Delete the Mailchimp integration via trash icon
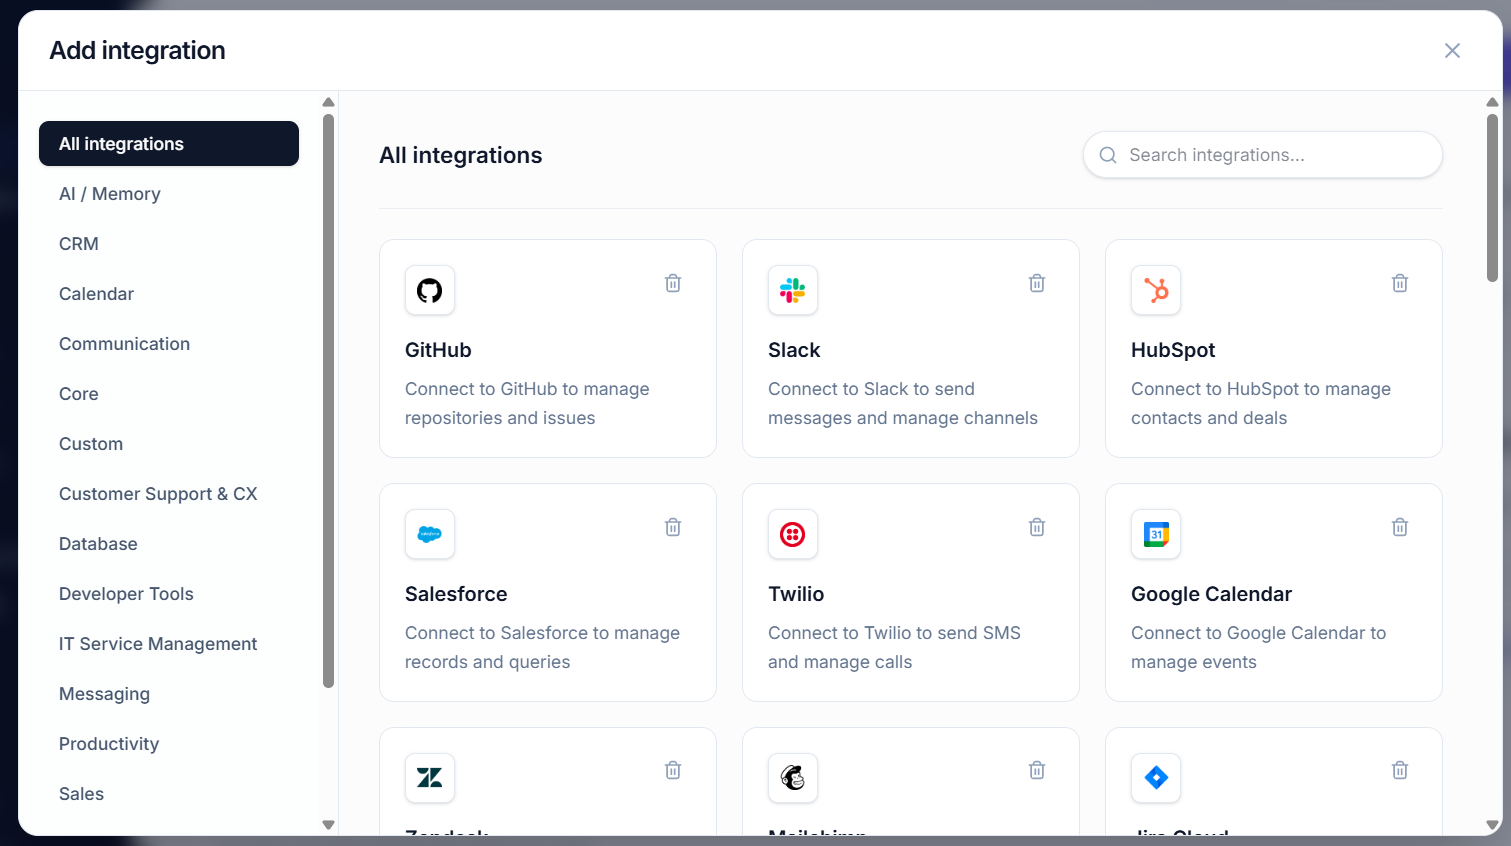The width and height of the screenshot is (1511, 846). 1037,770
